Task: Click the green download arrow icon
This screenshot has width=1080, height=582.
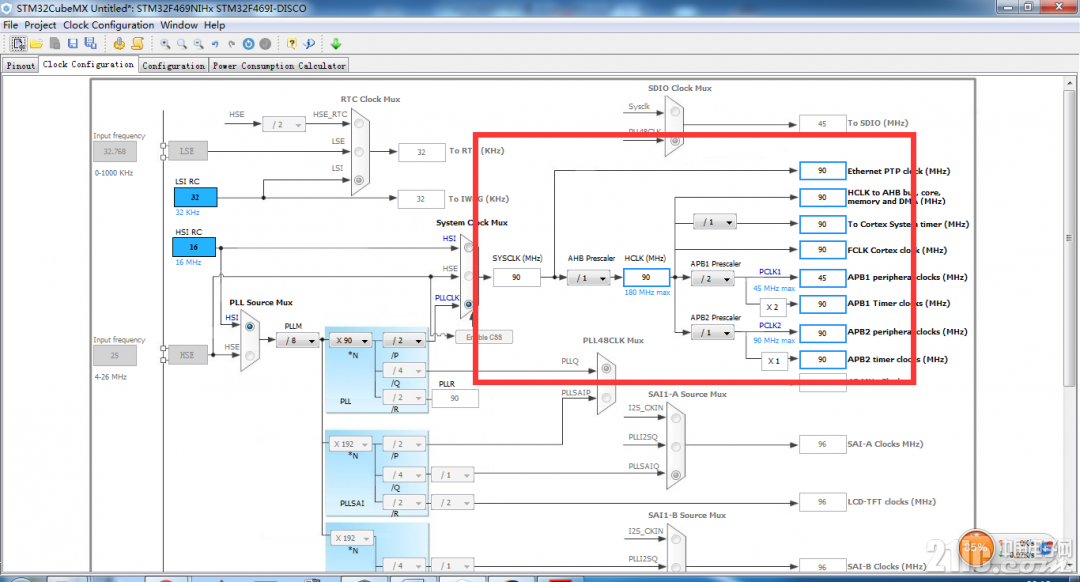Action: (x=336, y=43)
